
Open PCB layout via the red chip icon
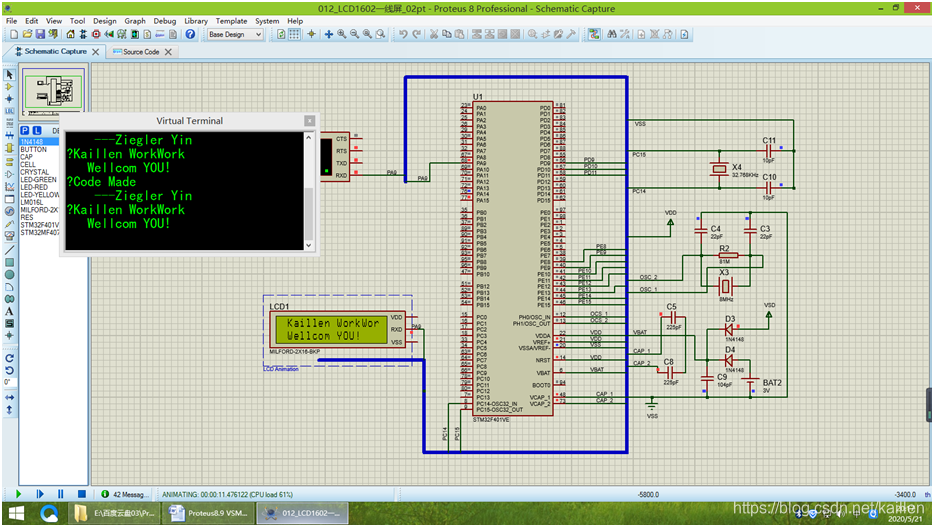tap(96, 35)
